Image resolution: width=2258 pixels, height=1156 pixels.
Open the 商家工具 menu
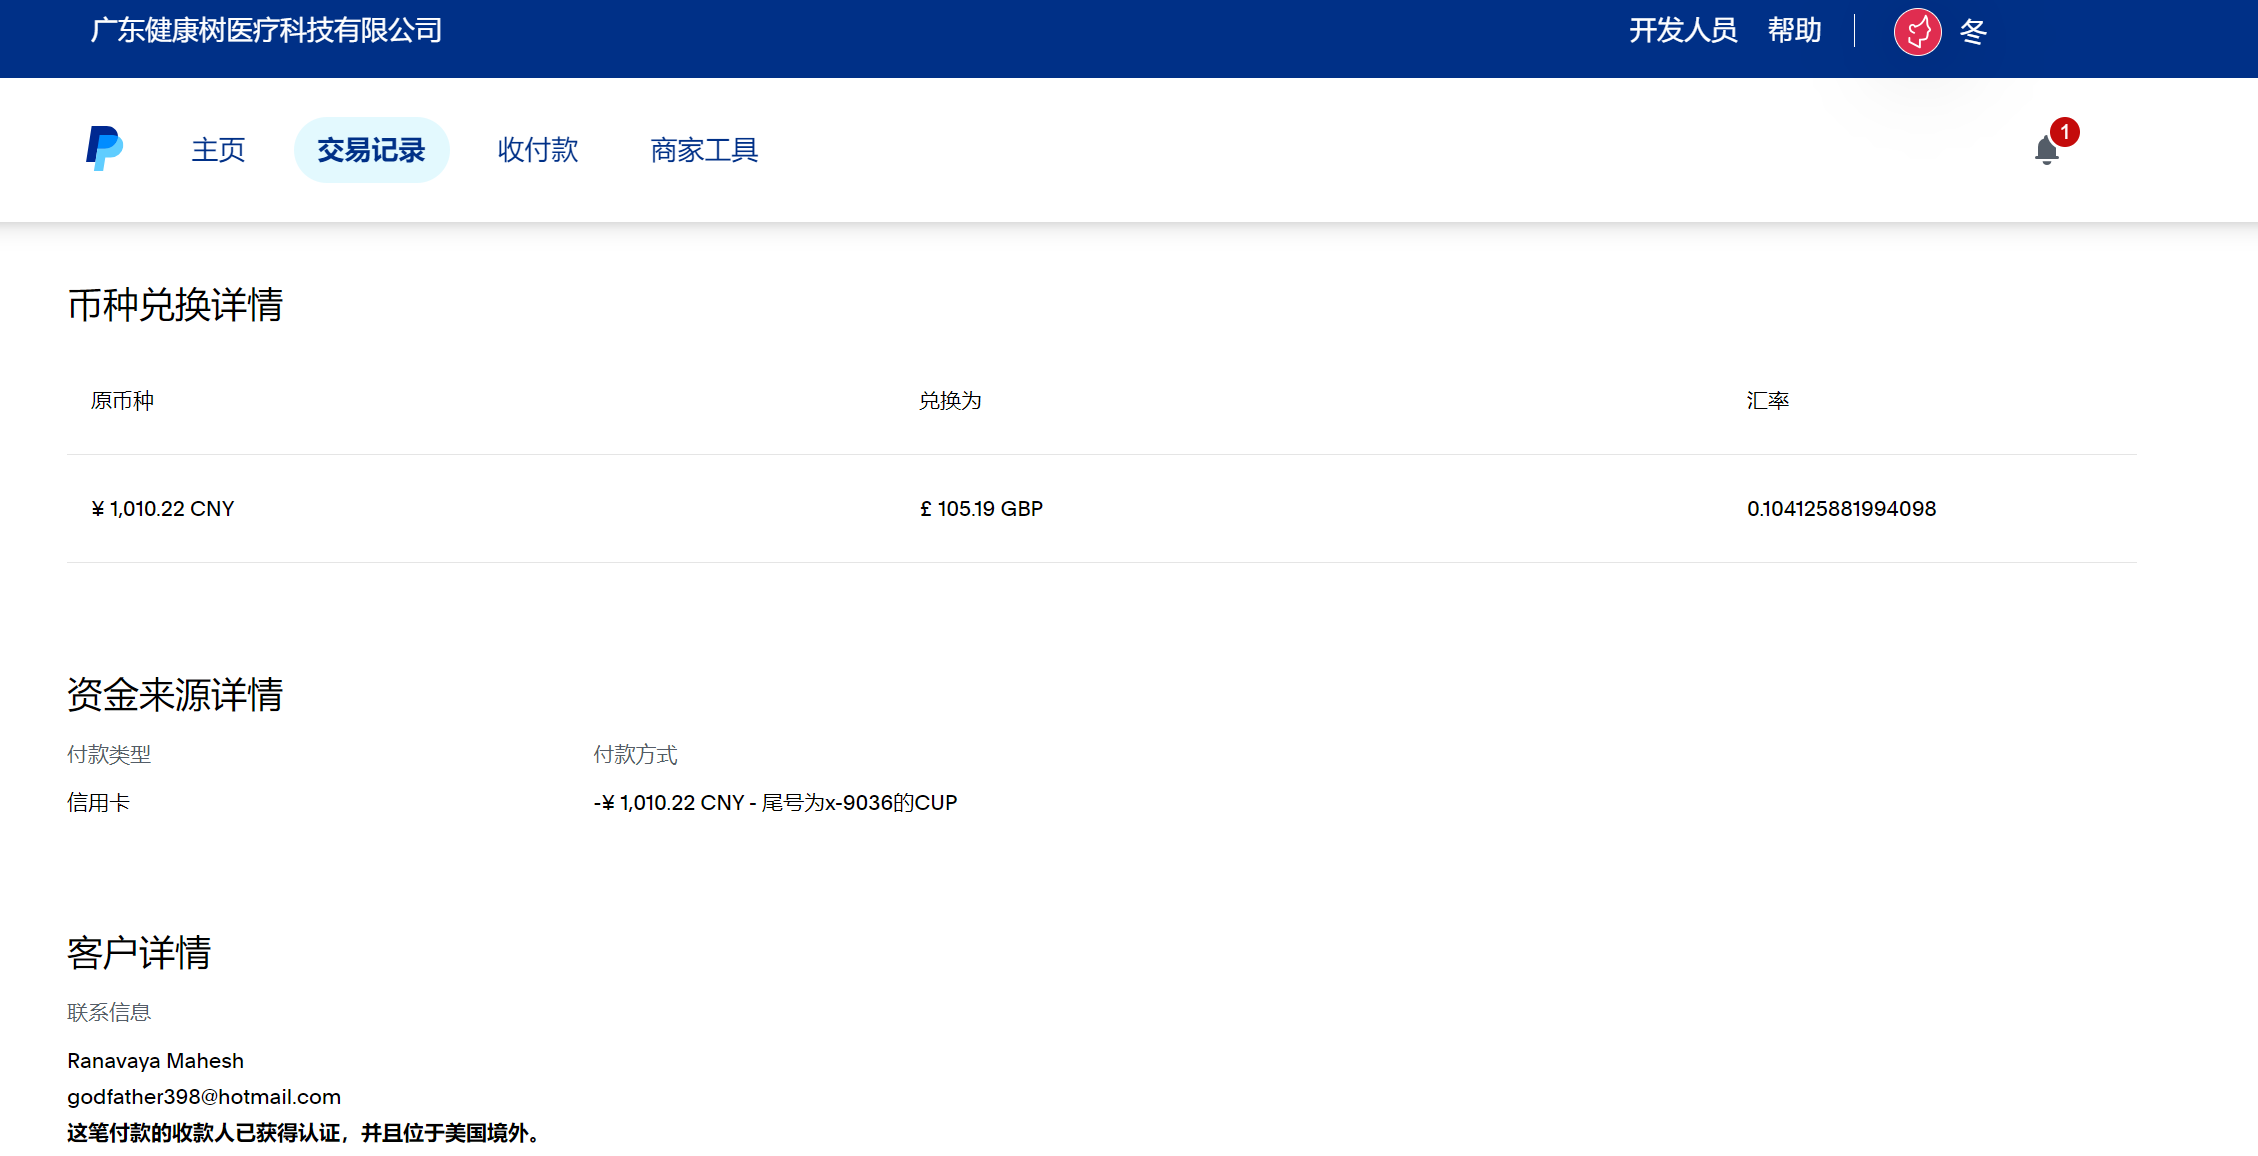(704, 150)
